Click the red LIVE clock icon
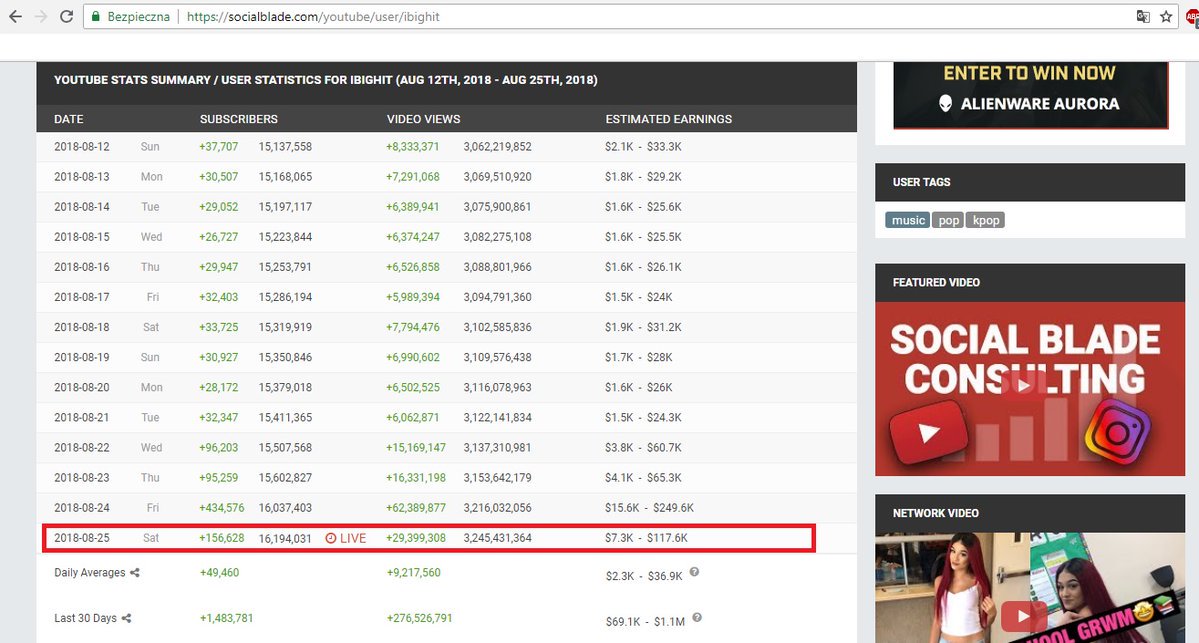 click(330, 538)
